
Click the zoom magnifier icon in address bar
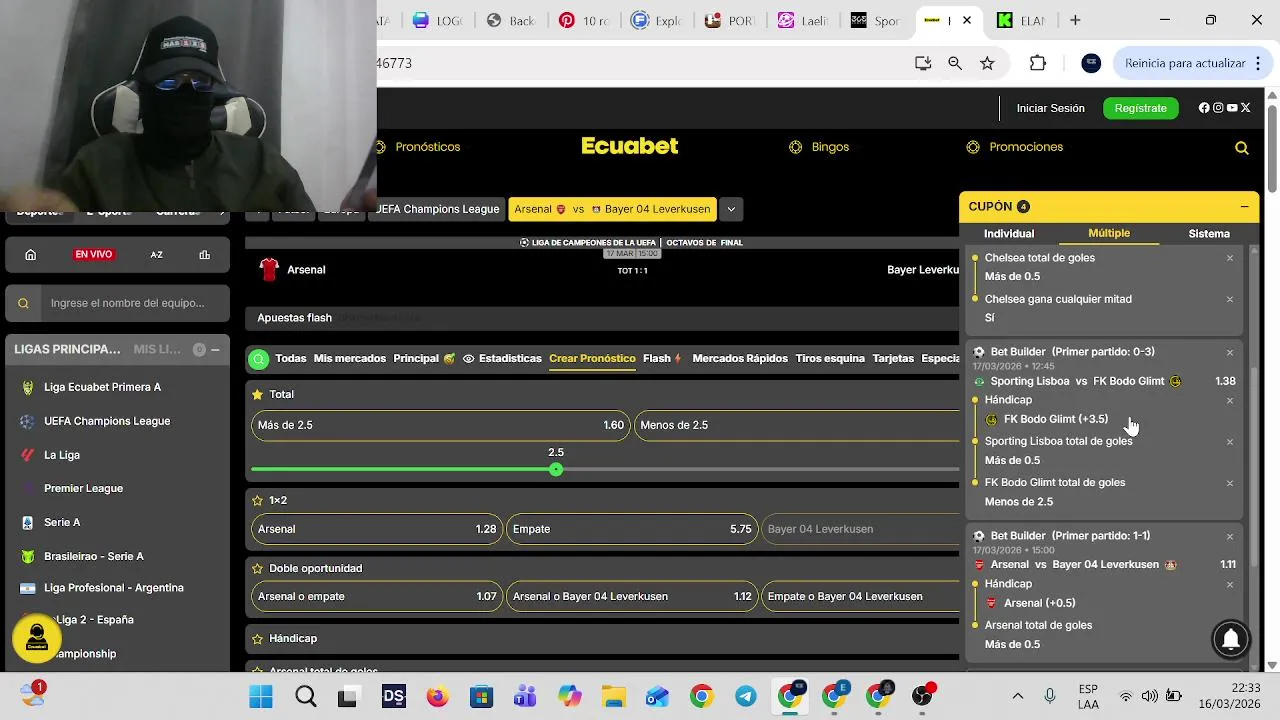[955, 63]
